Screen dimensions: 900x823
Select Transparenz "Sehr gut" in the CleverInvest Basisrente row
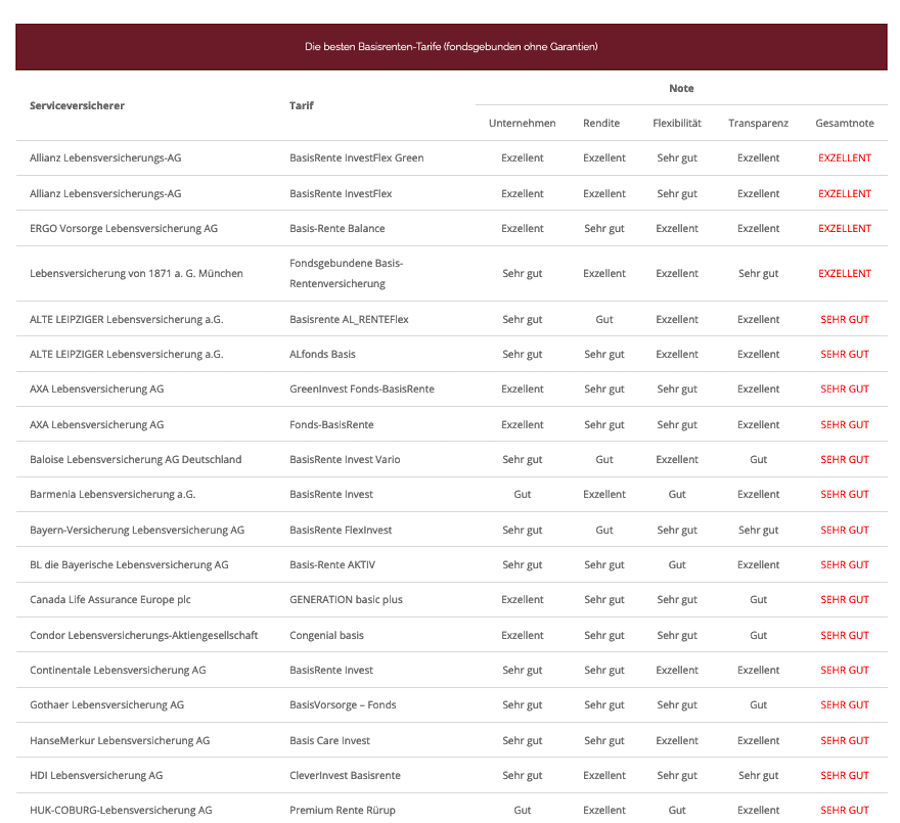pos(758,775)
